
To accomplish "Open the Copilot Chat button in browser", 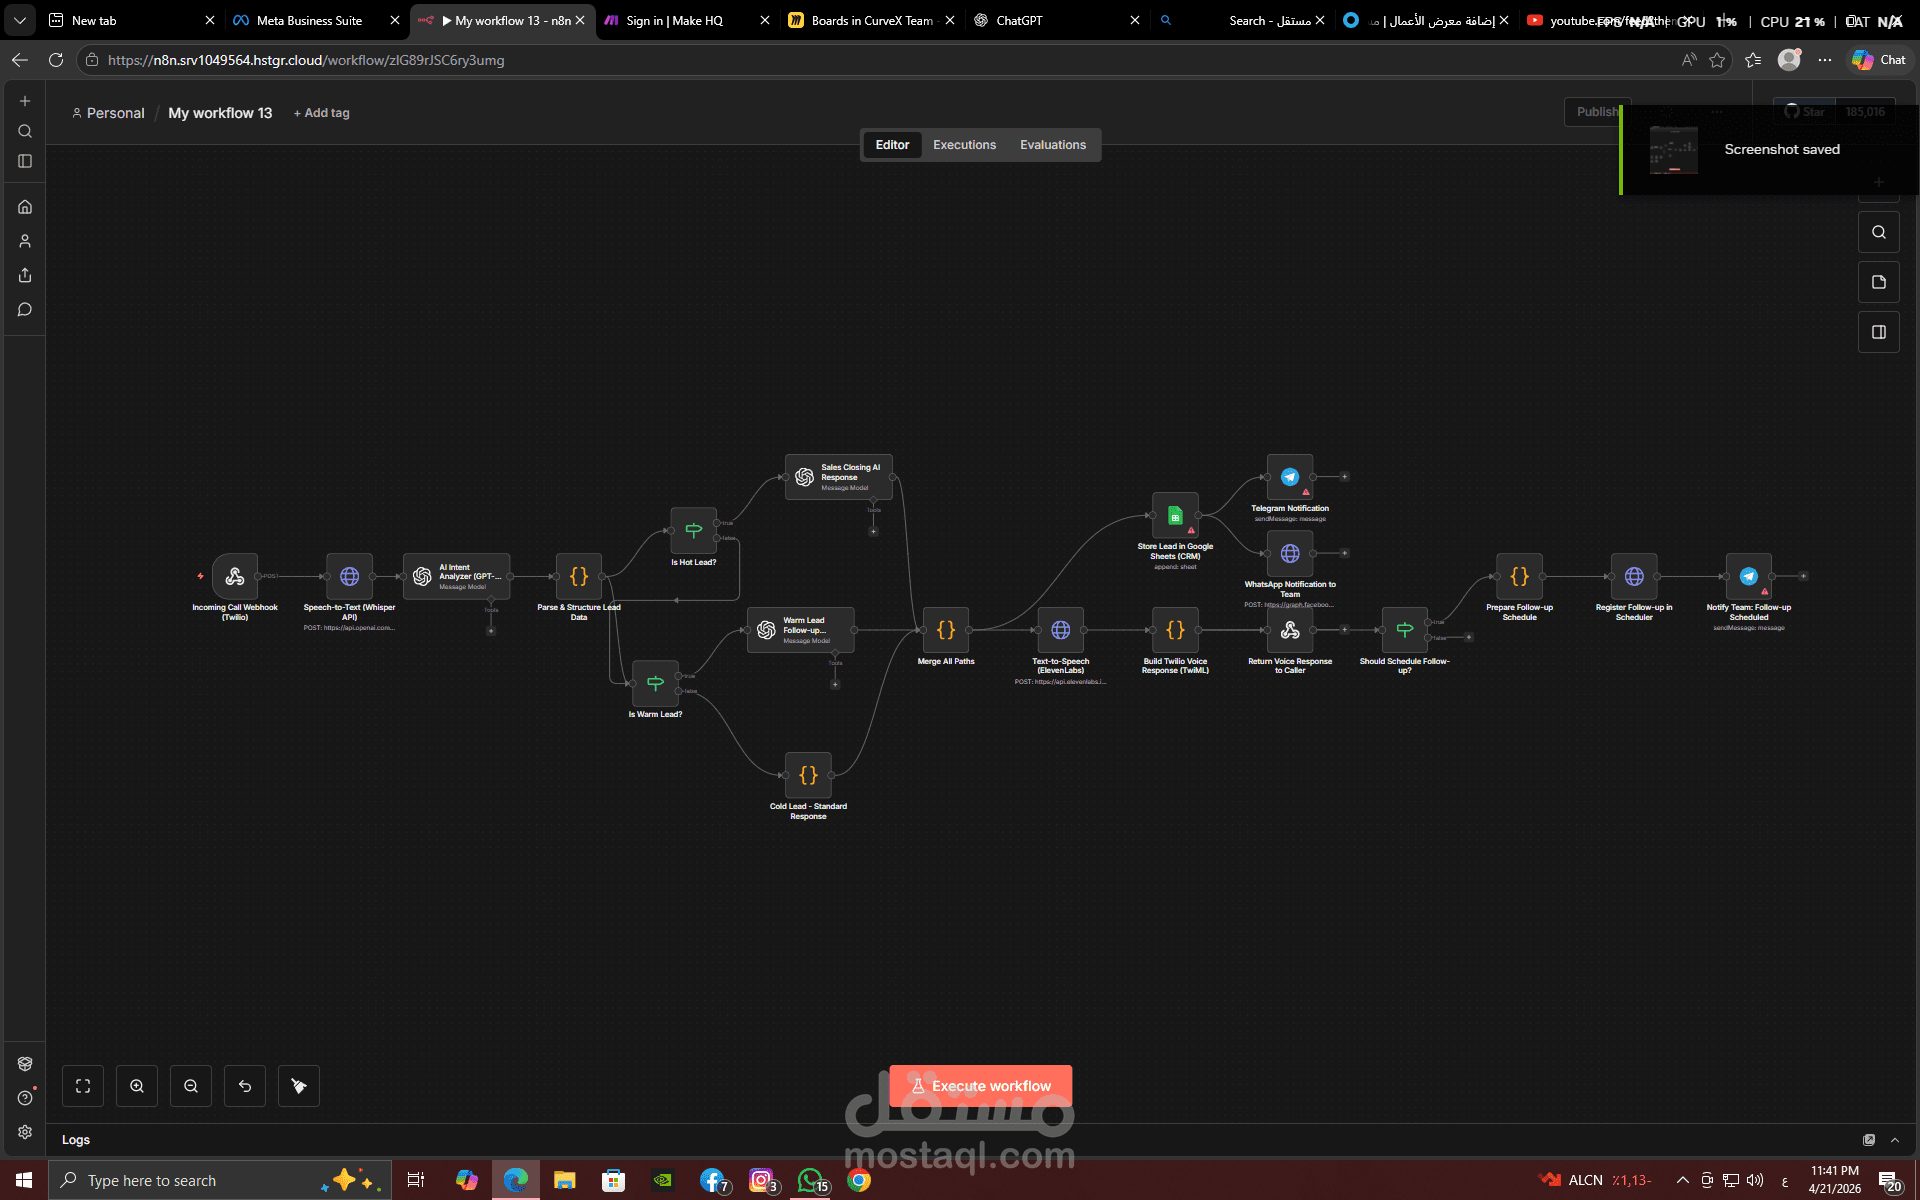I will click(1879, 60).
